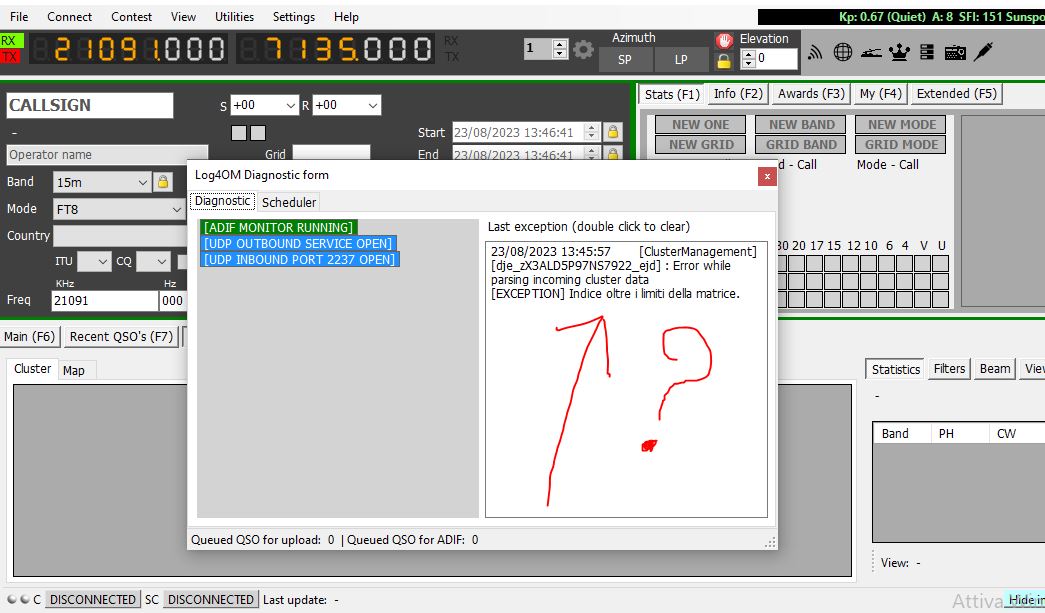Click the TX indicator
The image size is (1045, 613).
[9, 56]
